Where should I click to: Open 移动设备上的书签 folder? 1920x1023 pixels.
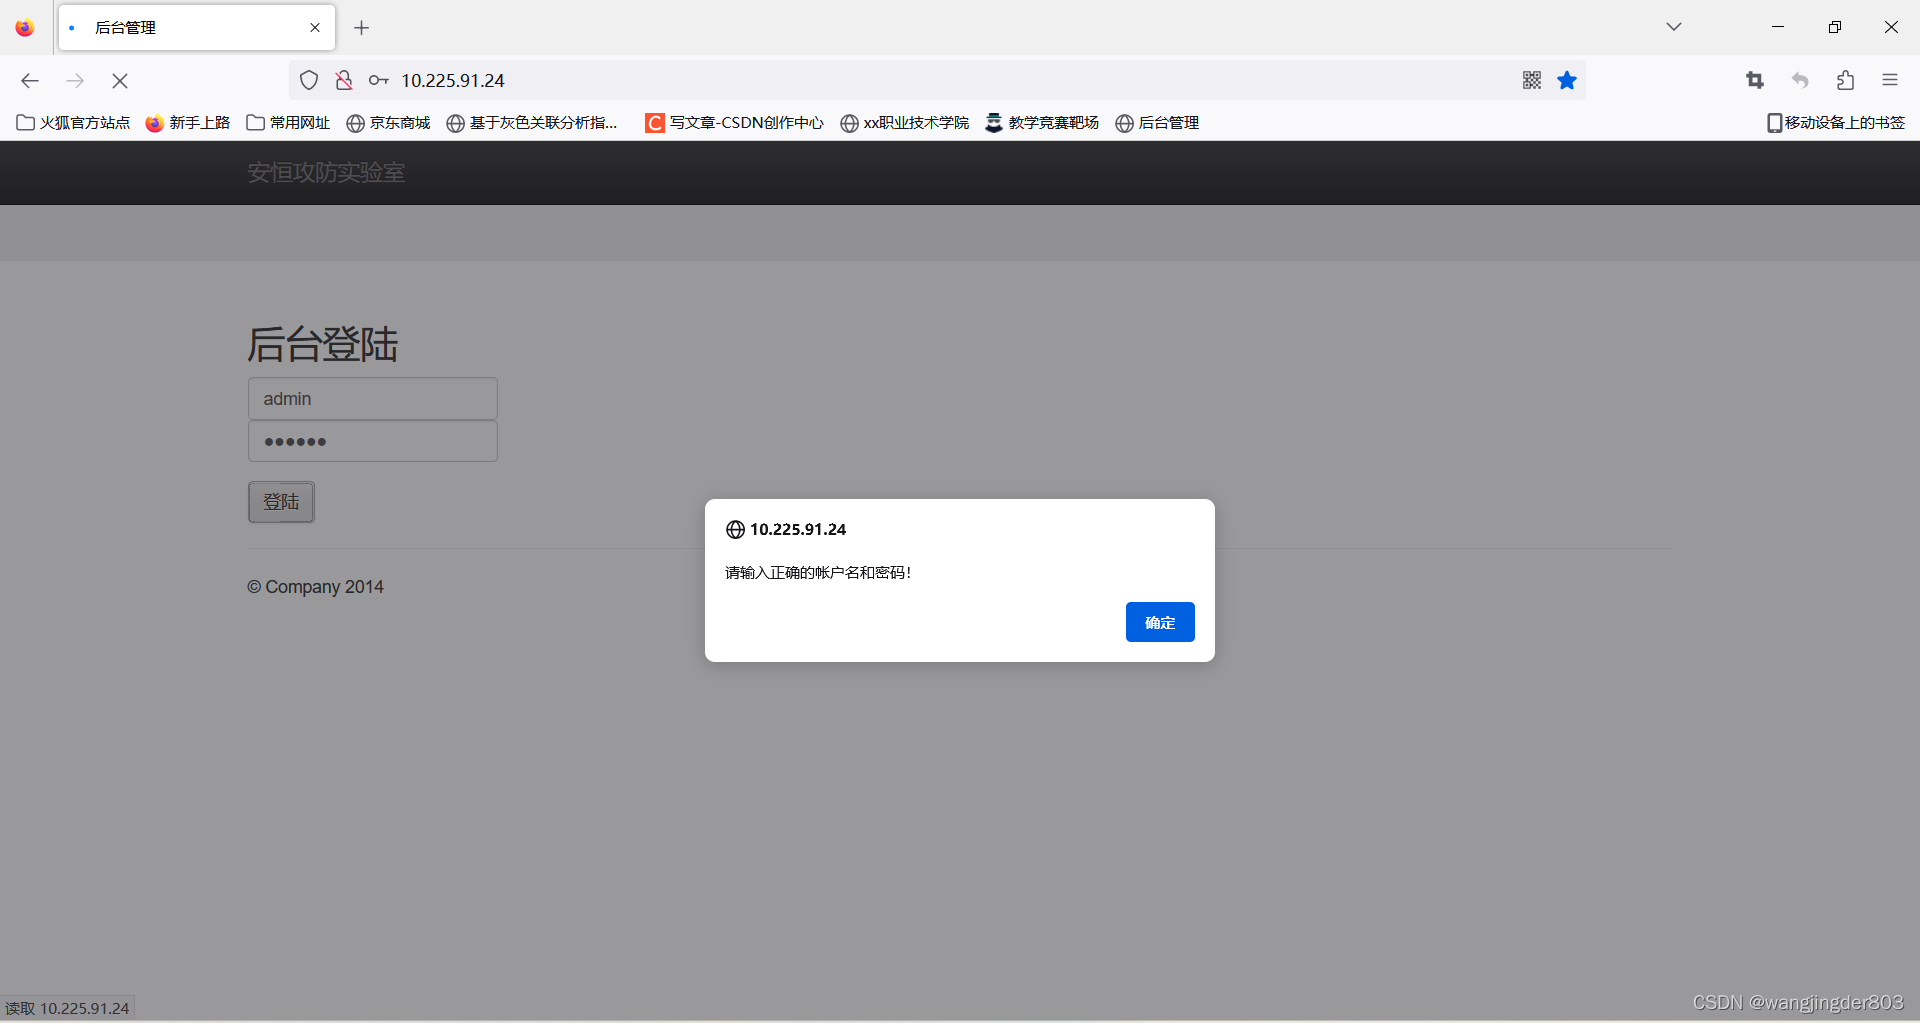tap(1836, 123)
